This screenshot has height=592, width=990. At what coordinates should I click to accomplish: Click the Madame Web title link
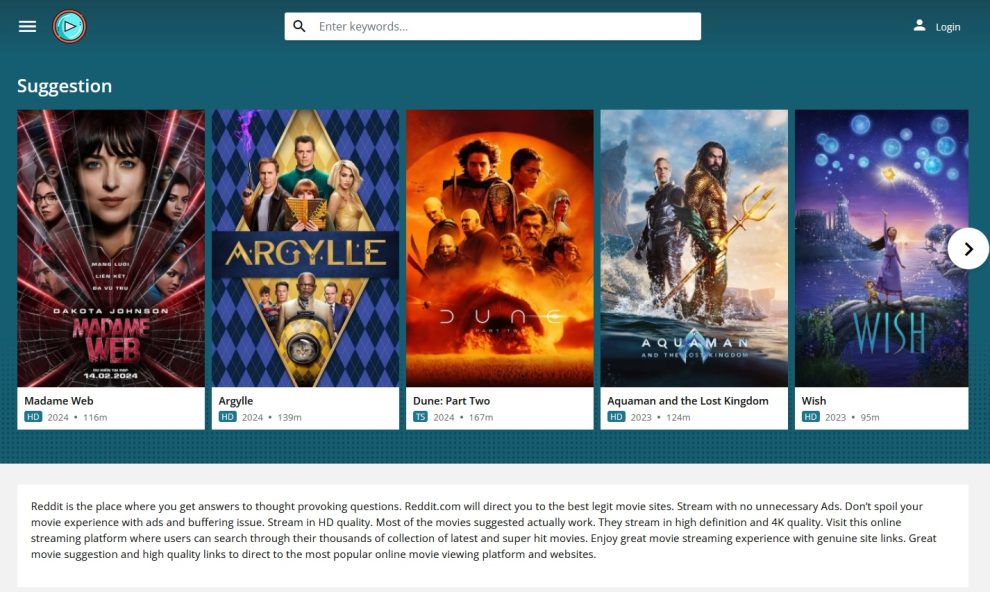point(59,401)
